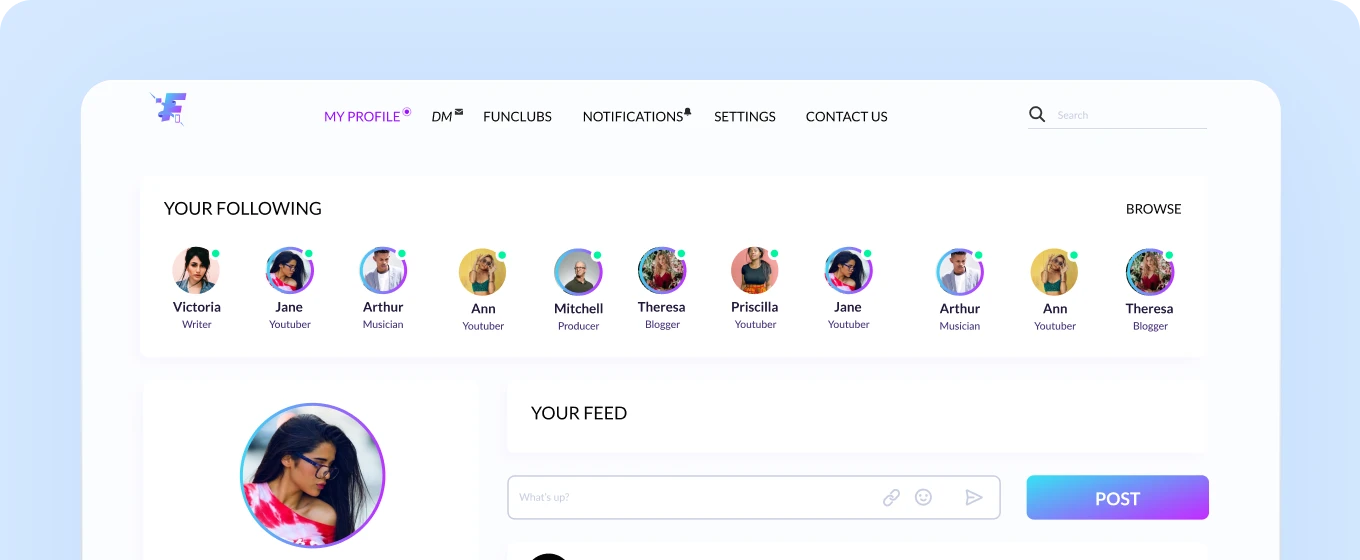
Task: Click the search magnifier icon
Action: pos(1037,114)
